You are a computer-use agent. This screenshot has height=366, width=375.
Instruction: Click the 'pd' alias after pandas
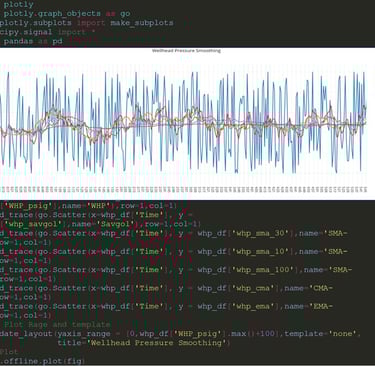pyautogui.click(x=57, y=42)
